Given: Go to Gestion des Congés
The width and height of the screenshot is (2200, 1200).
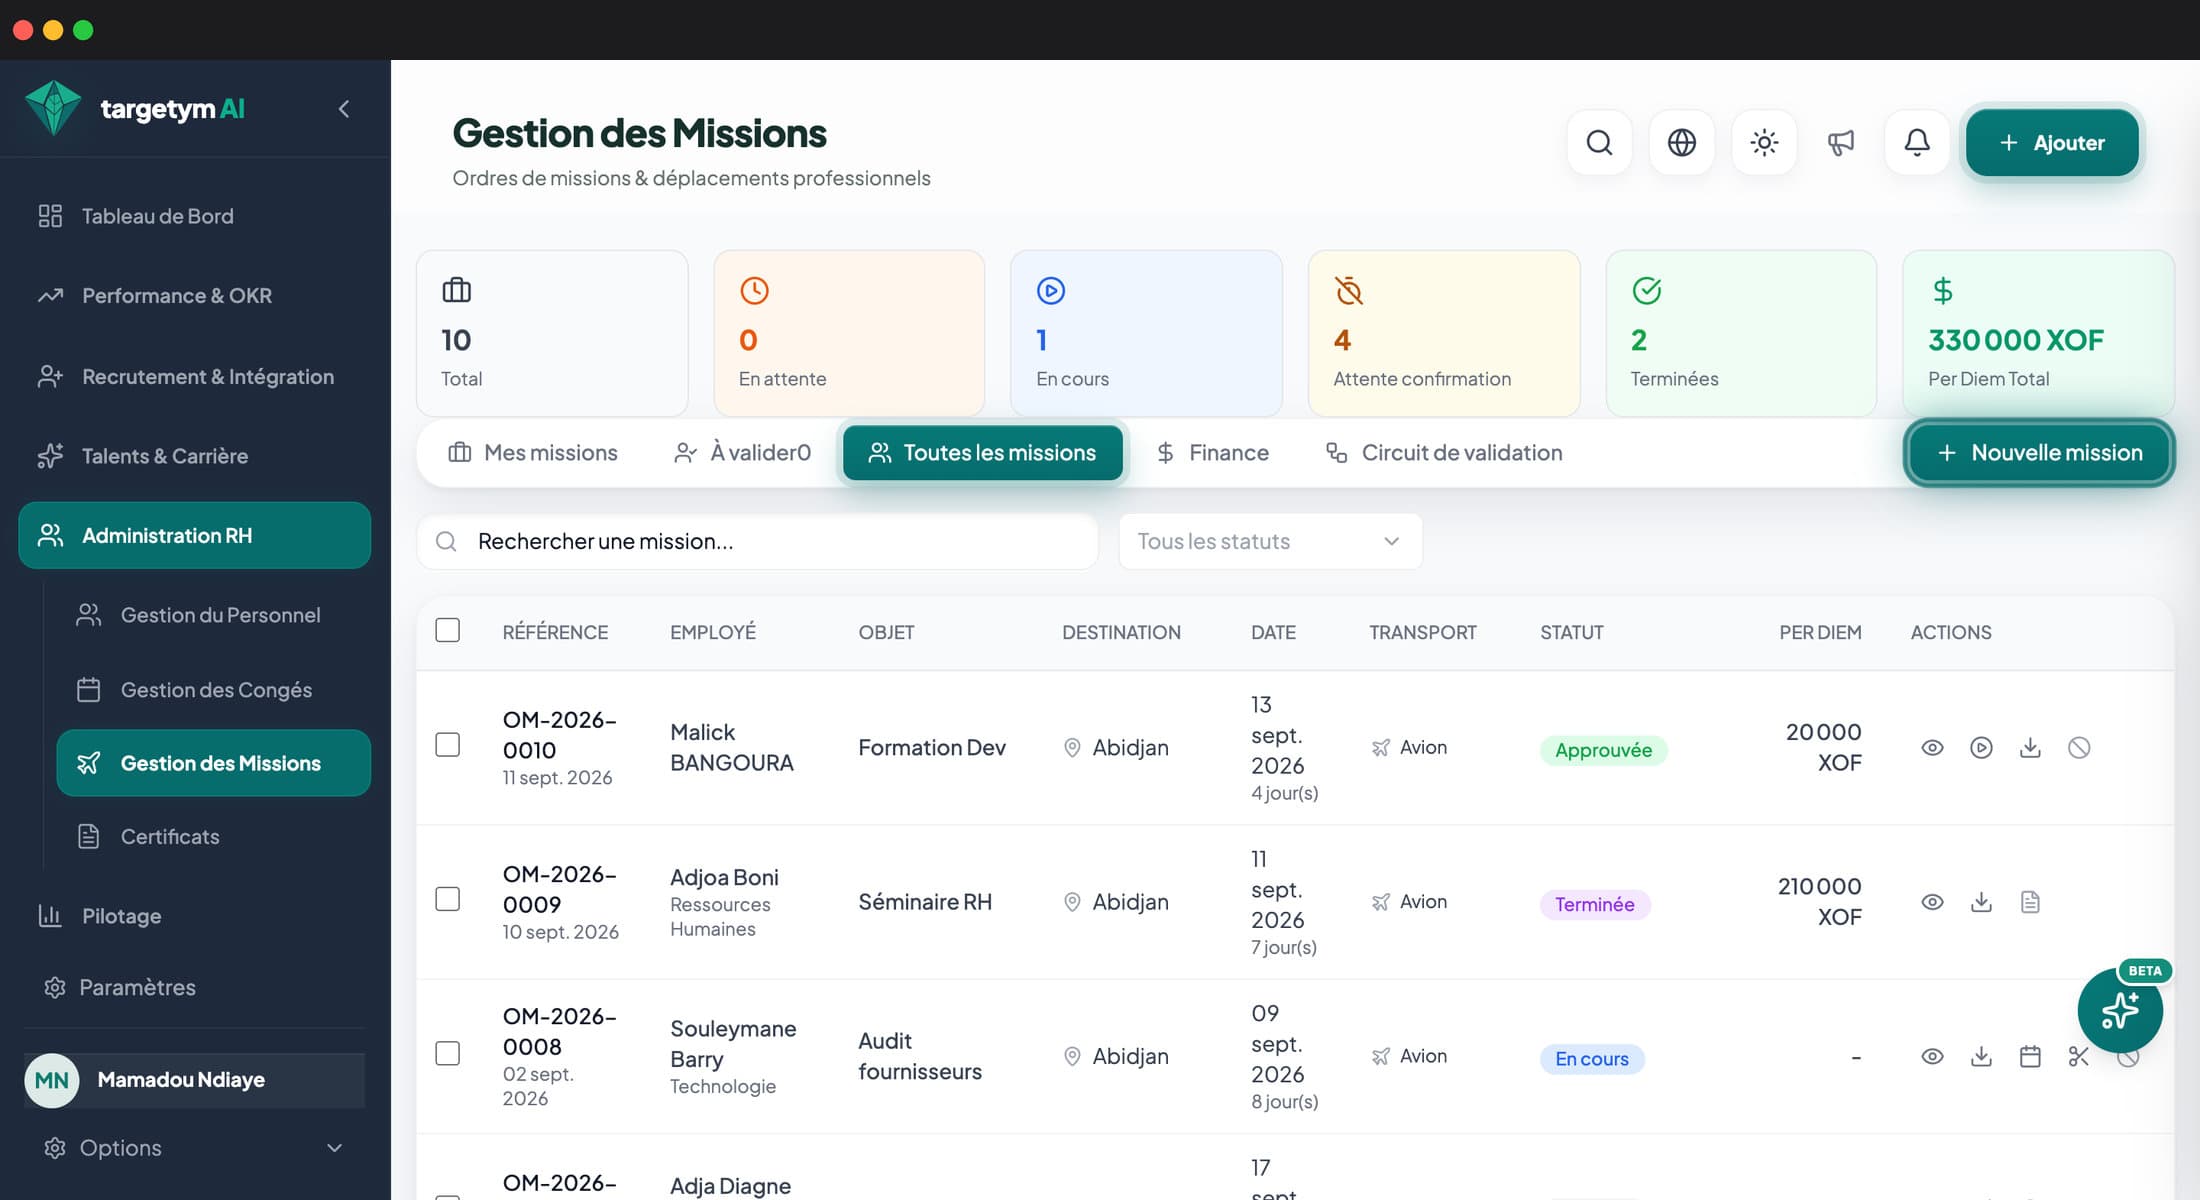Looking at the screenshot, I should point(213,690).
